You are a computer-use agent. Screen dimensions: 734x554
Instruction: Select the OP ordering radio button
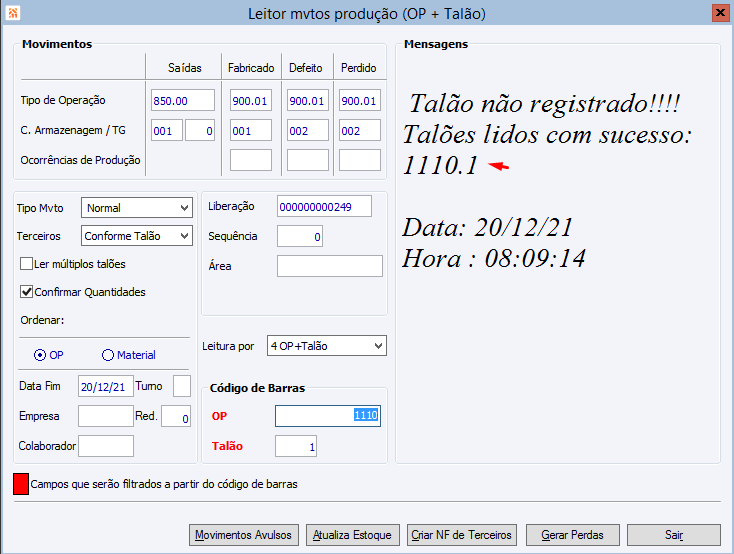click(40, 355)
